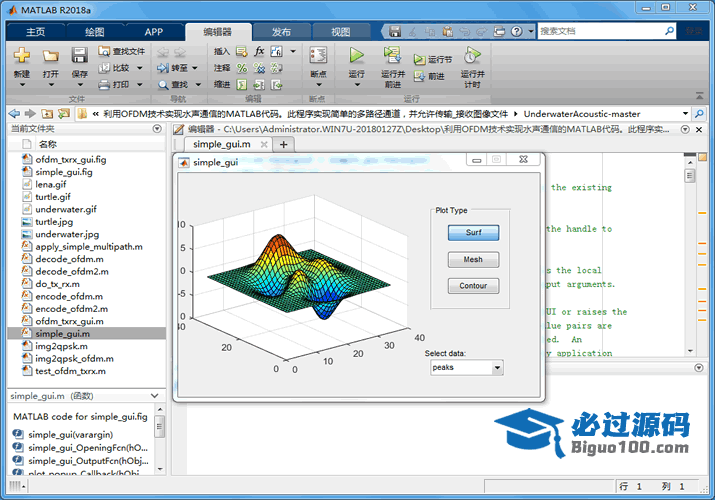
Task: Click the 比较 (Compare) icon
Action: pos(104,68)
